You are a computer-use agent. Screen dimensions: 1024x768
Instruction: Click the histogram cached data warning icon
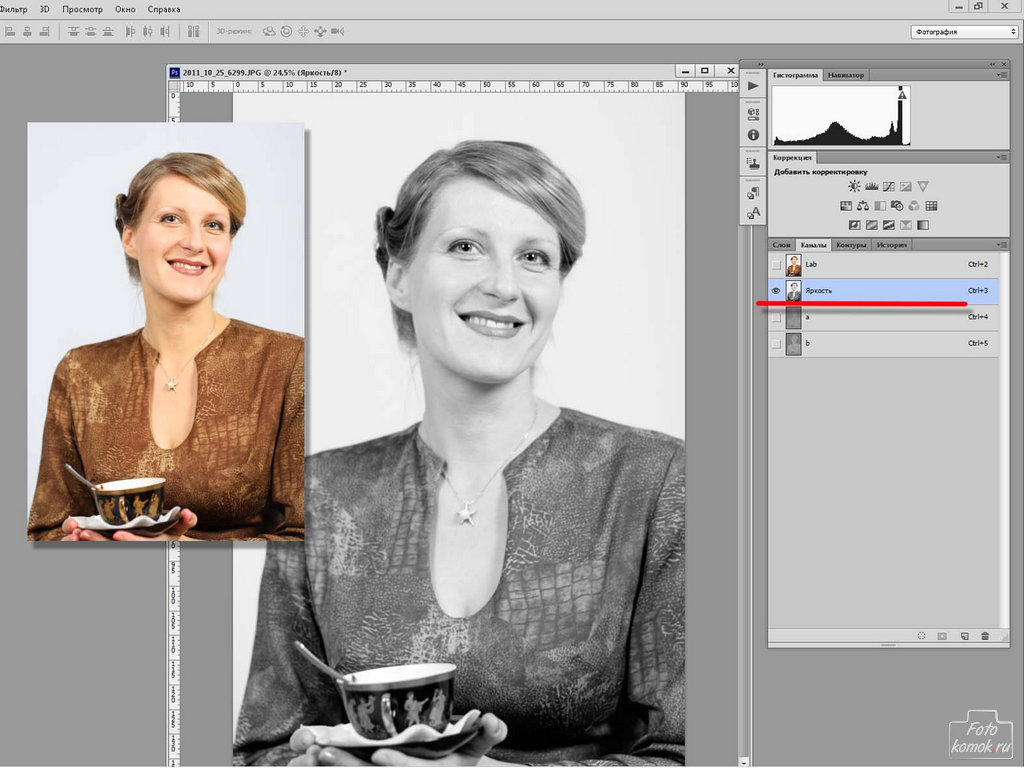click(x=902, y=95)
